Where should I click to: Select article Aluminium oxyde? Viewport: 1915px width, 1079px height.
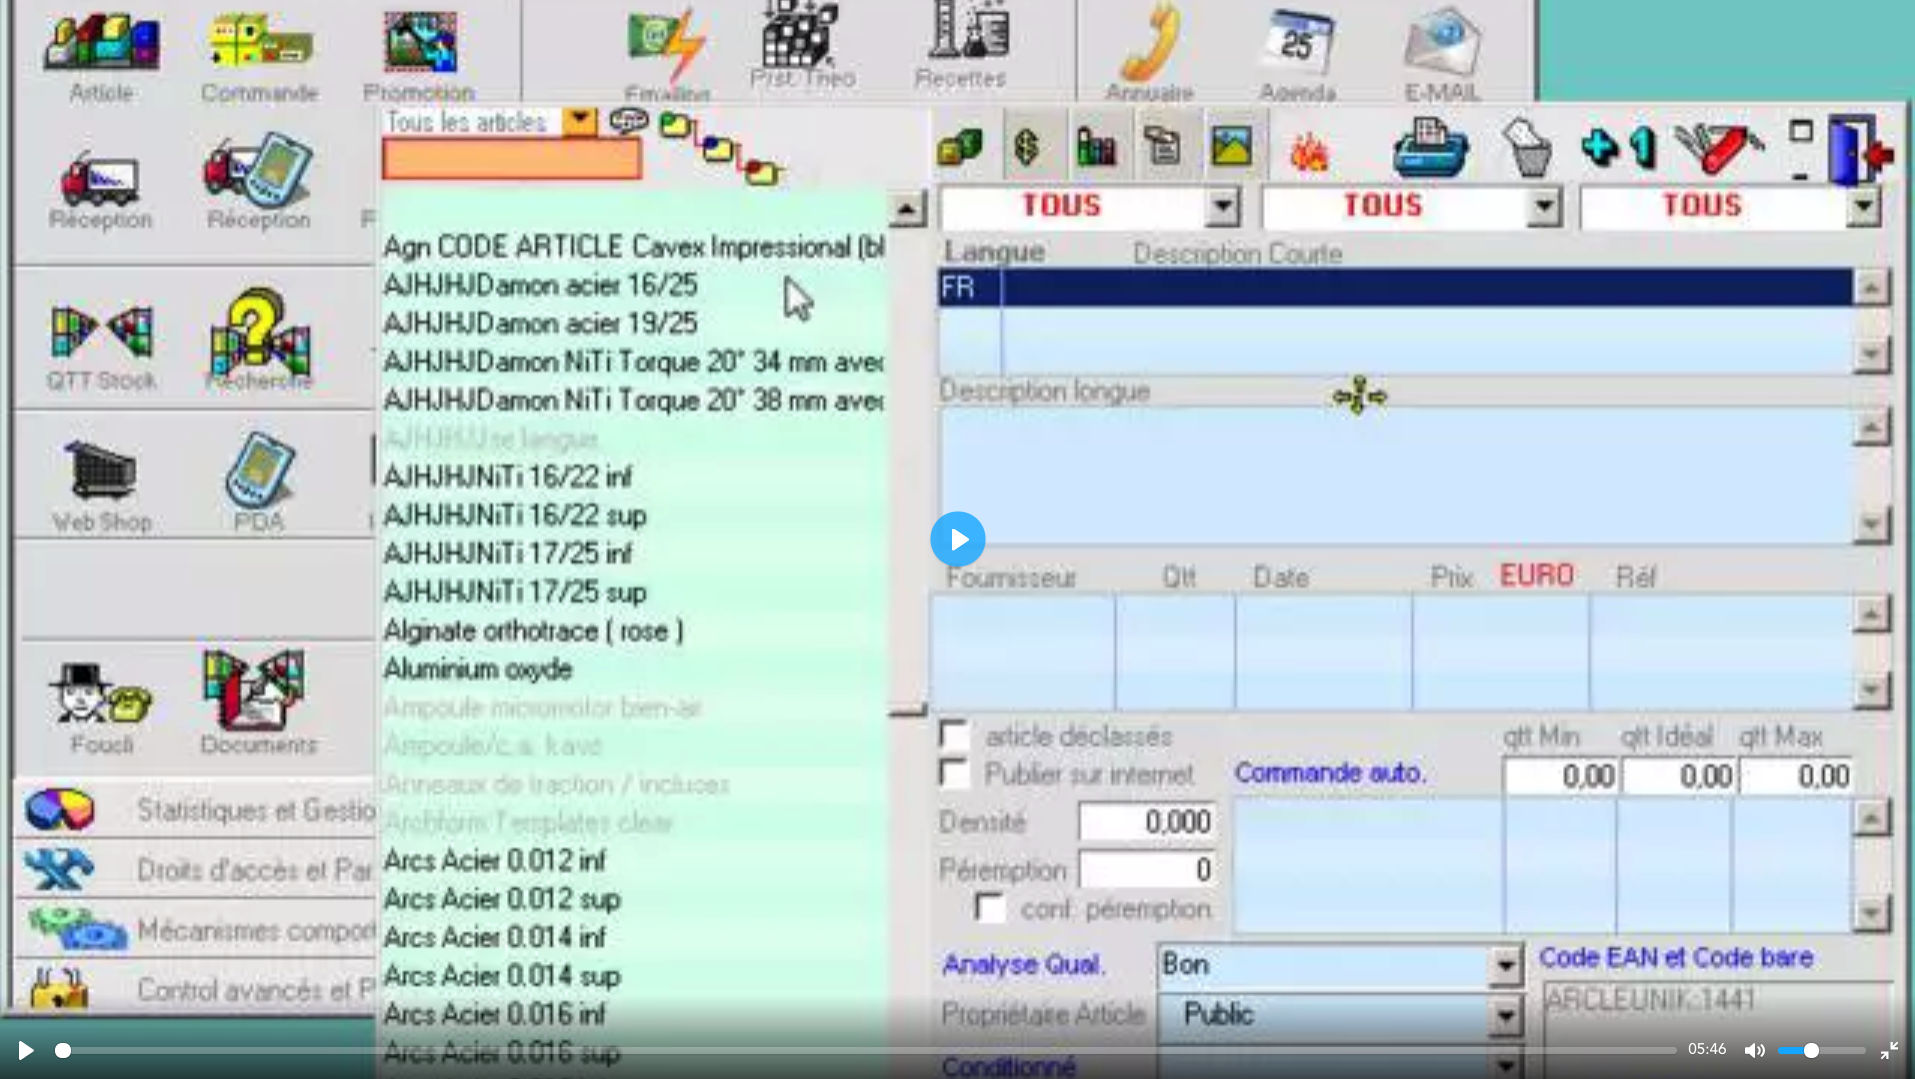pos(478,669)
